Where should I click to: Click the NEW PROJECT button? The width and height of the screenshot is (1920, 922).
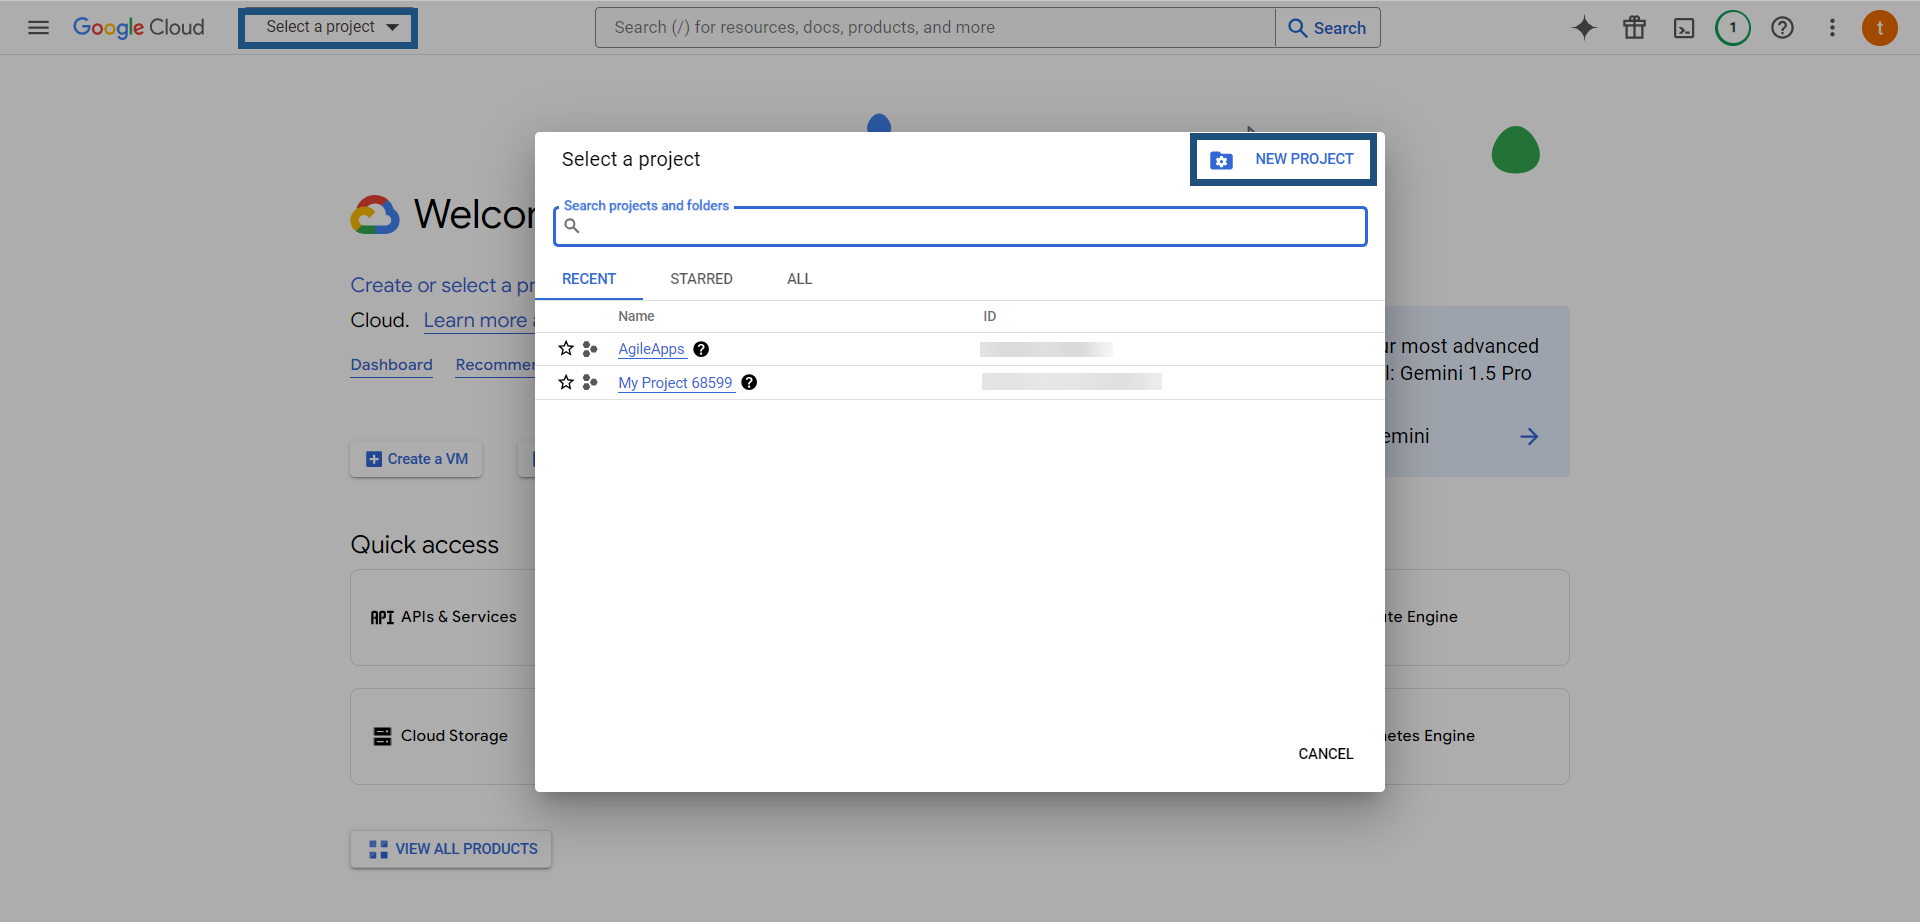point(1283,159)
